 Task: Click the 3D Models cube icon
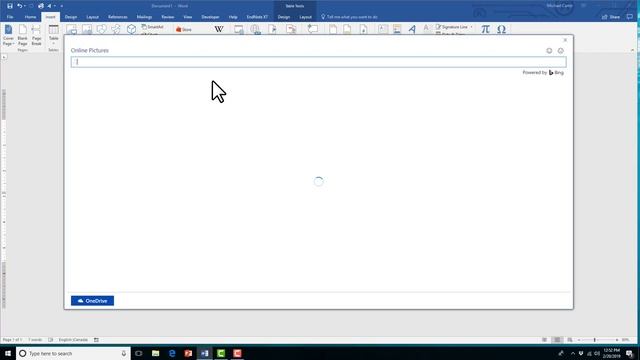[x=131, y=29]
